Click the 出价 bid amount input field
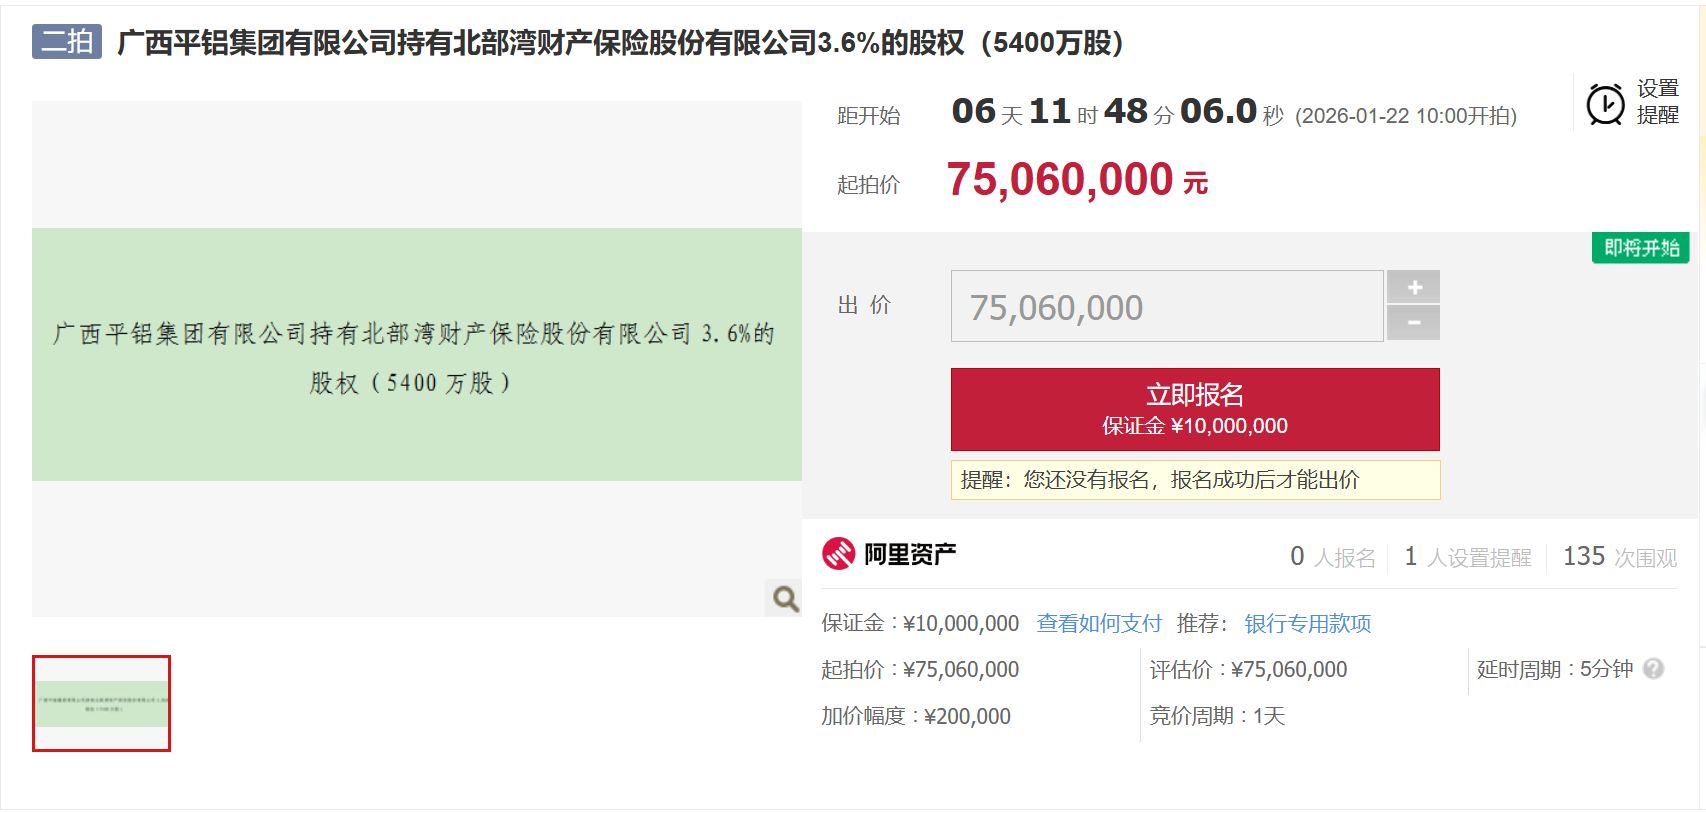This screenshot has height=813, width=1706. (1166, 306)
